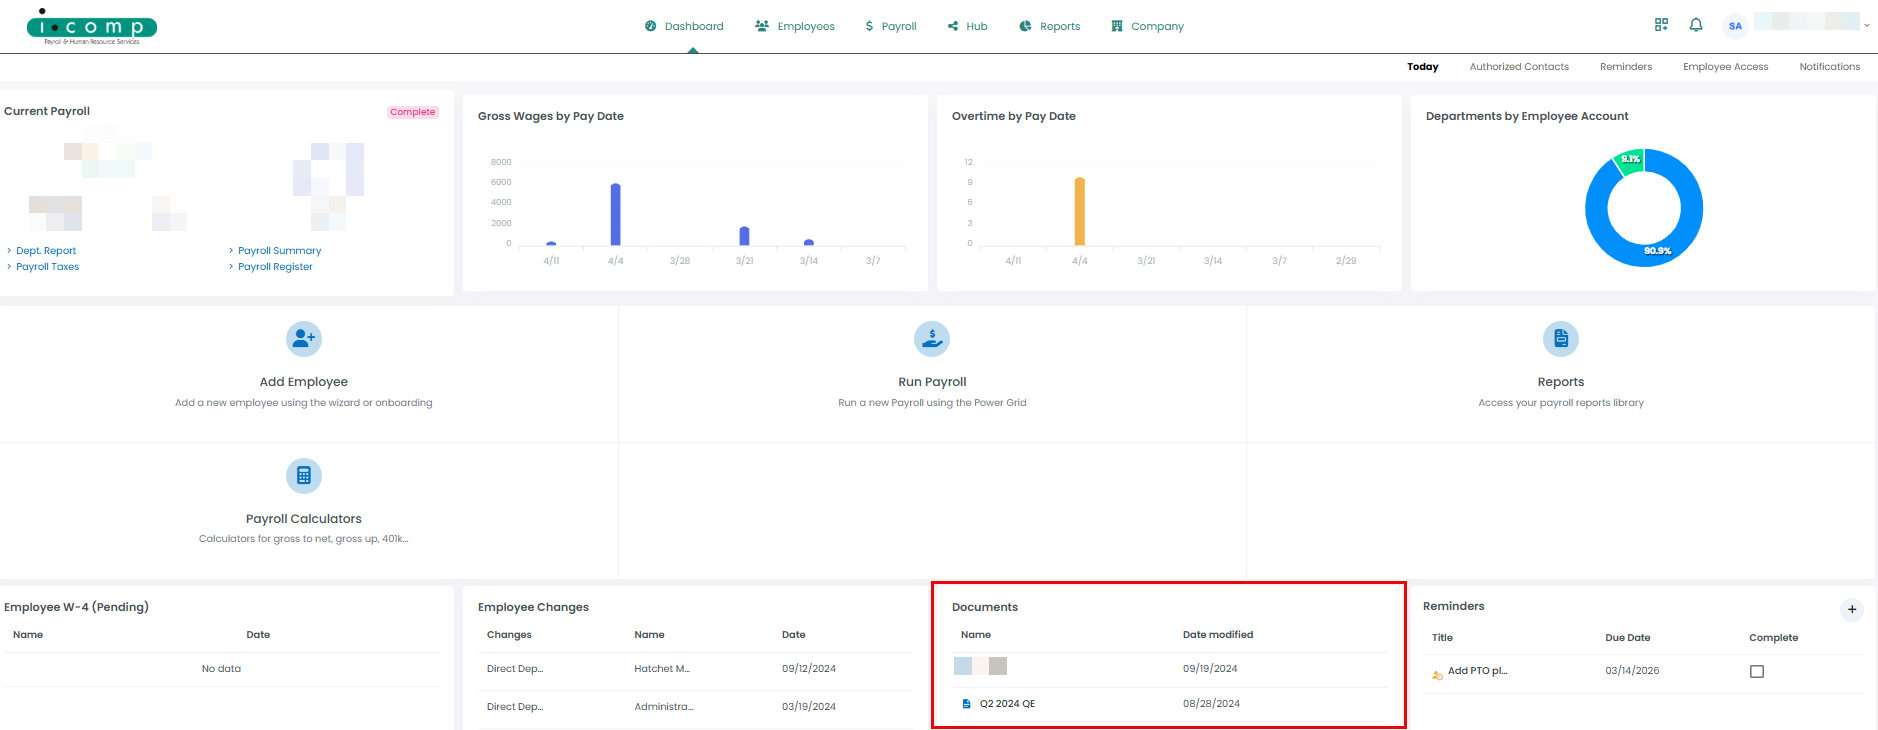Screen dimensions: 1878x730
Task: Check Complete box for Add PTO reminder
Action: (1757, 672)
